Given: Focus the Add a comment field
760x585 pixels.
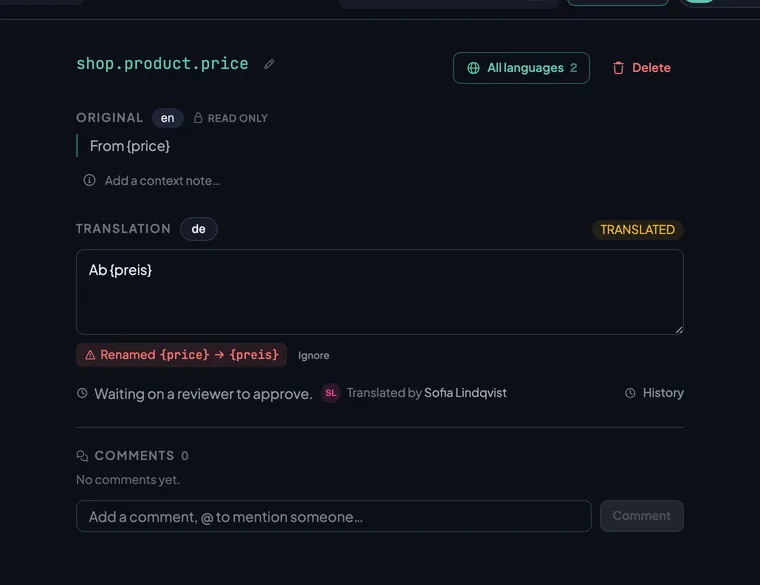Looking at the screenshot, I should click(333, 516).
